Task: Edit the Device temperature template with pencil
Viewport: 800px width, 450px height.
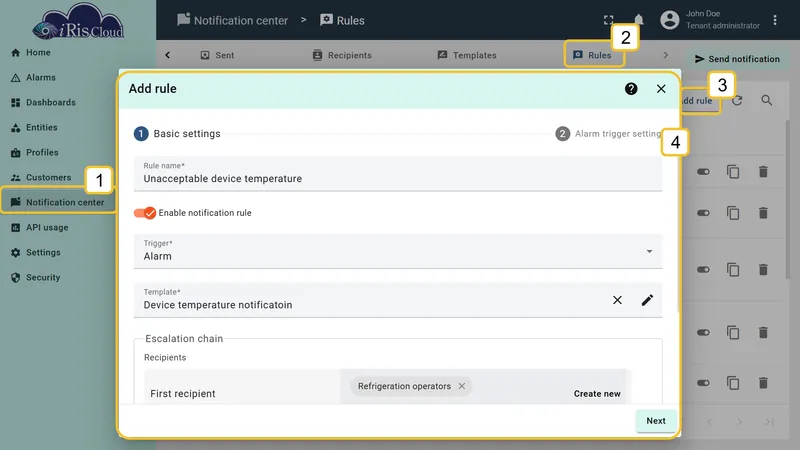Action: 647,300
